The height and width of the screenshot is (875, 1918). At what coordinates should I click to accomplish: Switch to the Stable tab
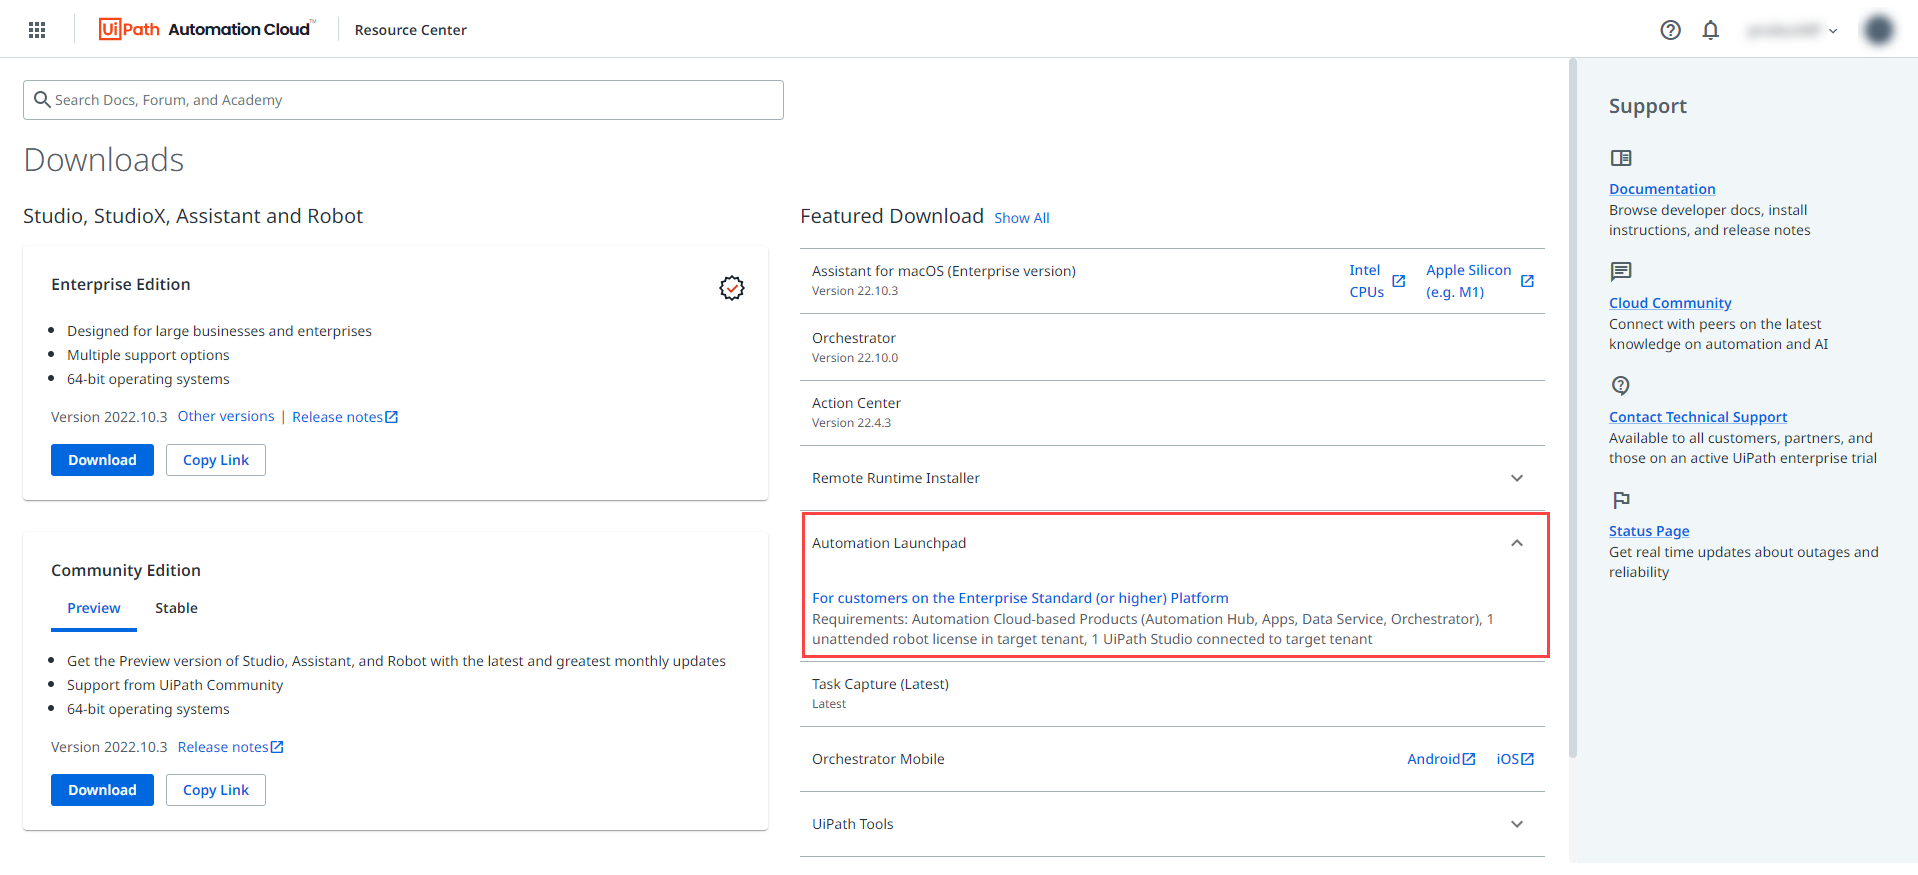(x=176, y=608)
